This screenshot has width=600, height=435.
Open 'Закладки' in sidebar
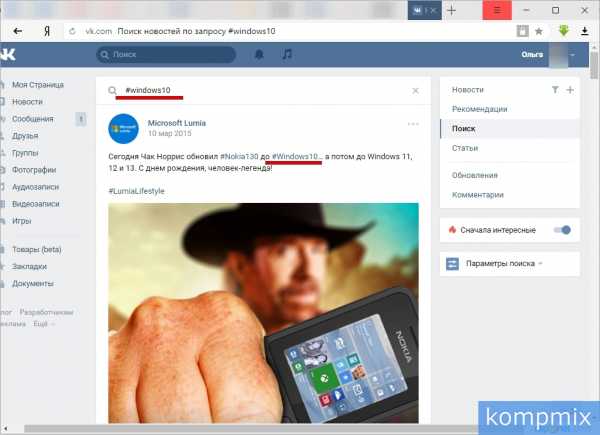tap(29, 266)
